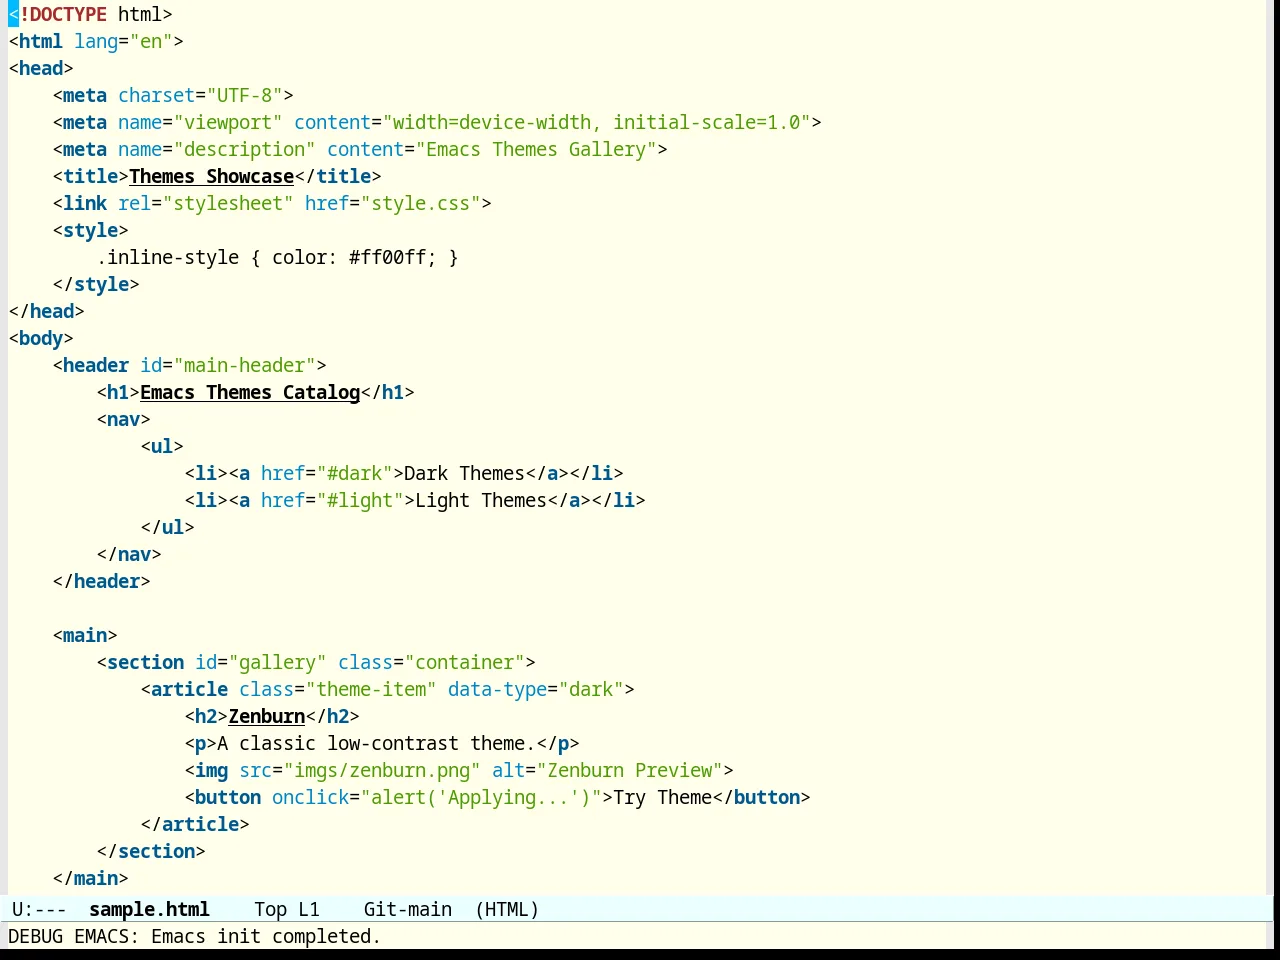
Task: Click the "imgs/zenburn.png" src value
Action: [382, 770]
